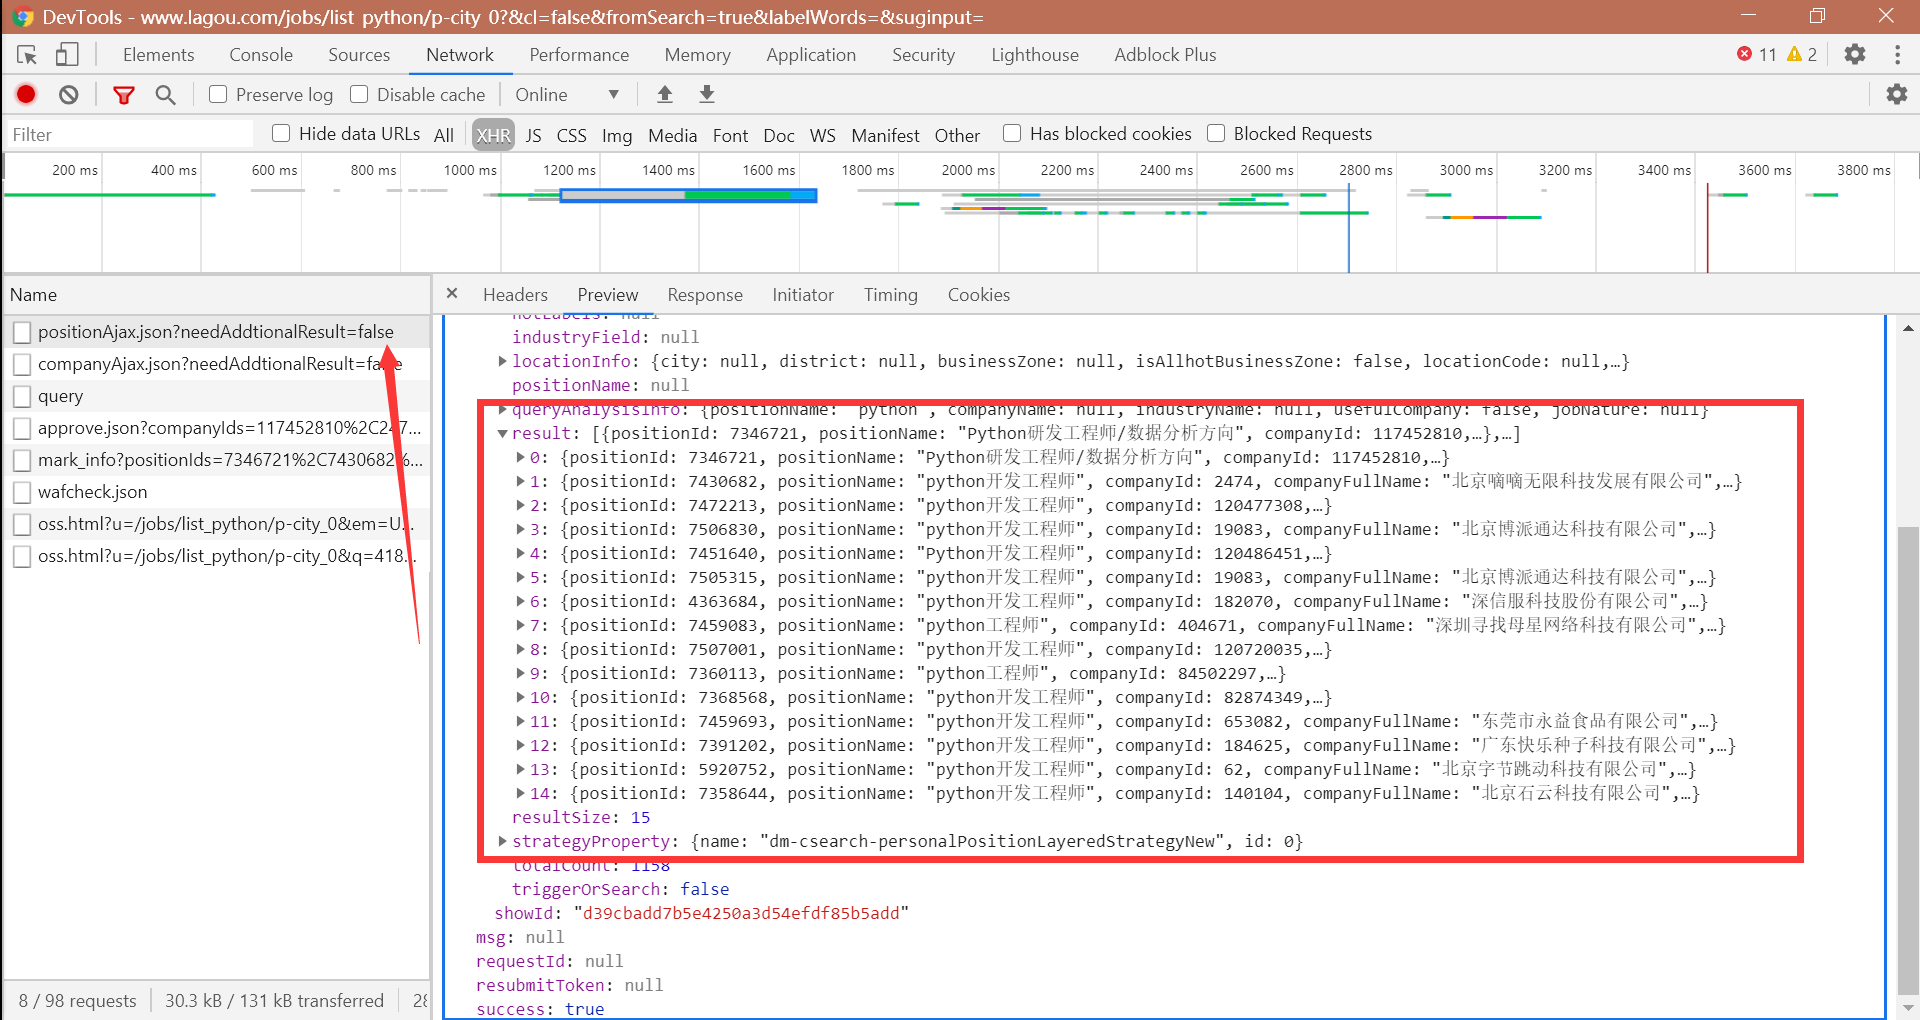The width and height of the screenshot is (1920, 1020).
Task: Activate the inspect element picker icon
Action: 27,55
